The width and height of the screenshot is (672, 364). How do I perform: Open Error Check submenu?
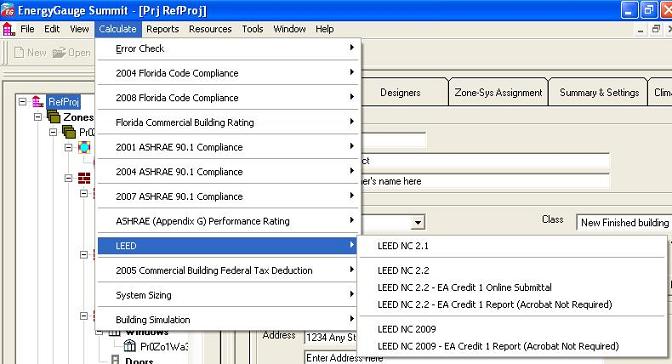pyautogui.click(x=228, y=48)
